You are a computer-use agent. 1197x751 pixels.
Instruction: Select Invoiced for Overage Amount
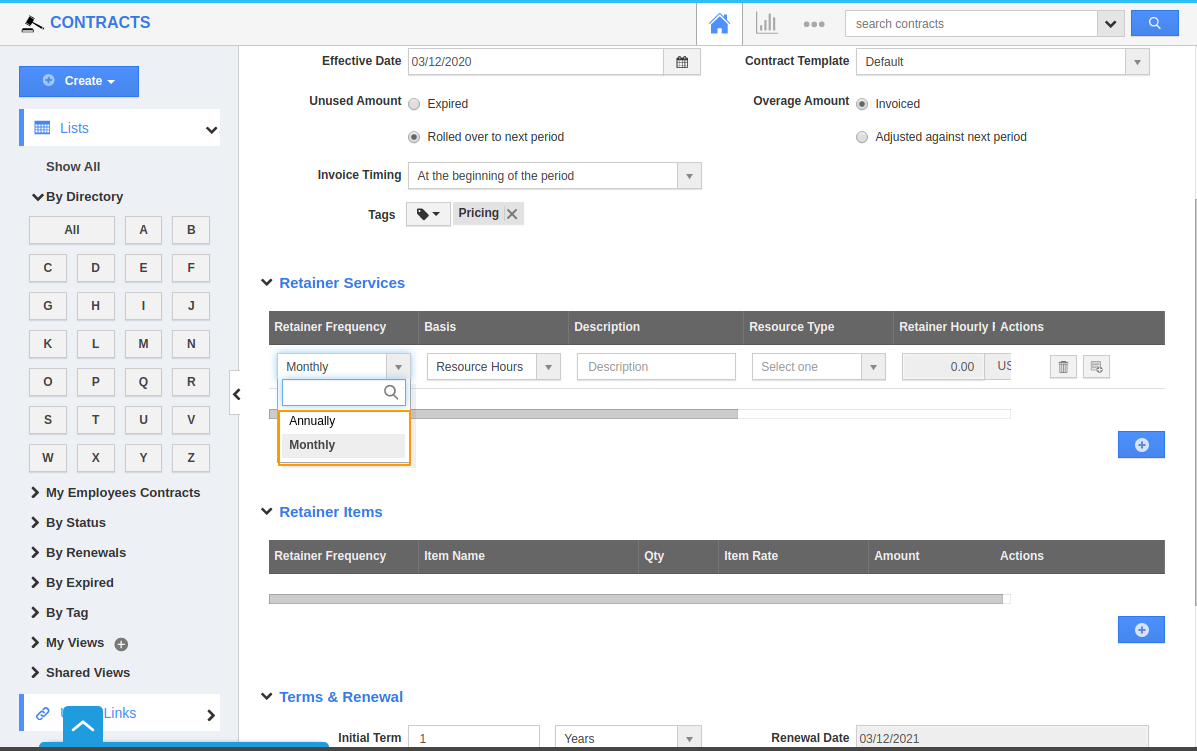[862, 104]
